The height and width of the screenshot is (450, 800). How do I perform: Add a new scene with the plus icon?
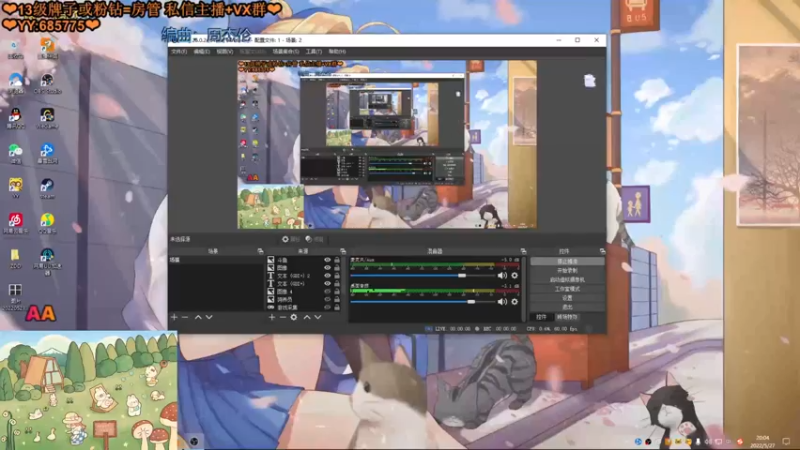tap(174, 317)
